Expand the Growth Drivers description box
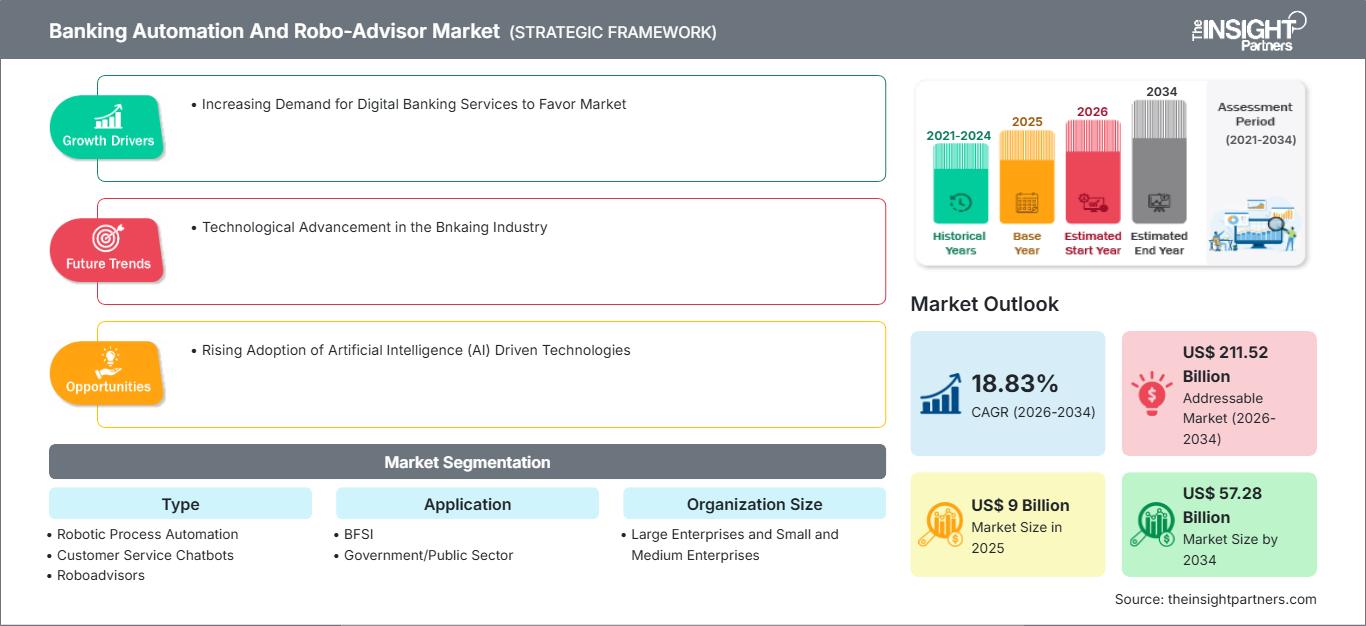Screen dimensions: 1366x626 point(491,128)
